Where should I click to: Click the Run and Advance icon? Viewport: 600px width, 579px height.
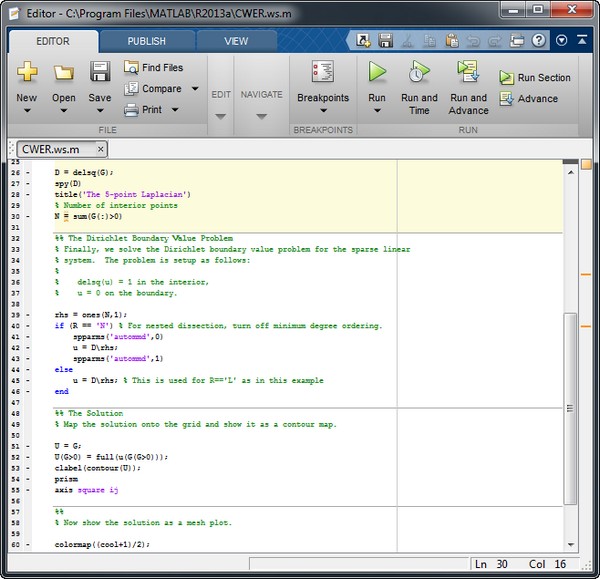pos(468,72)
